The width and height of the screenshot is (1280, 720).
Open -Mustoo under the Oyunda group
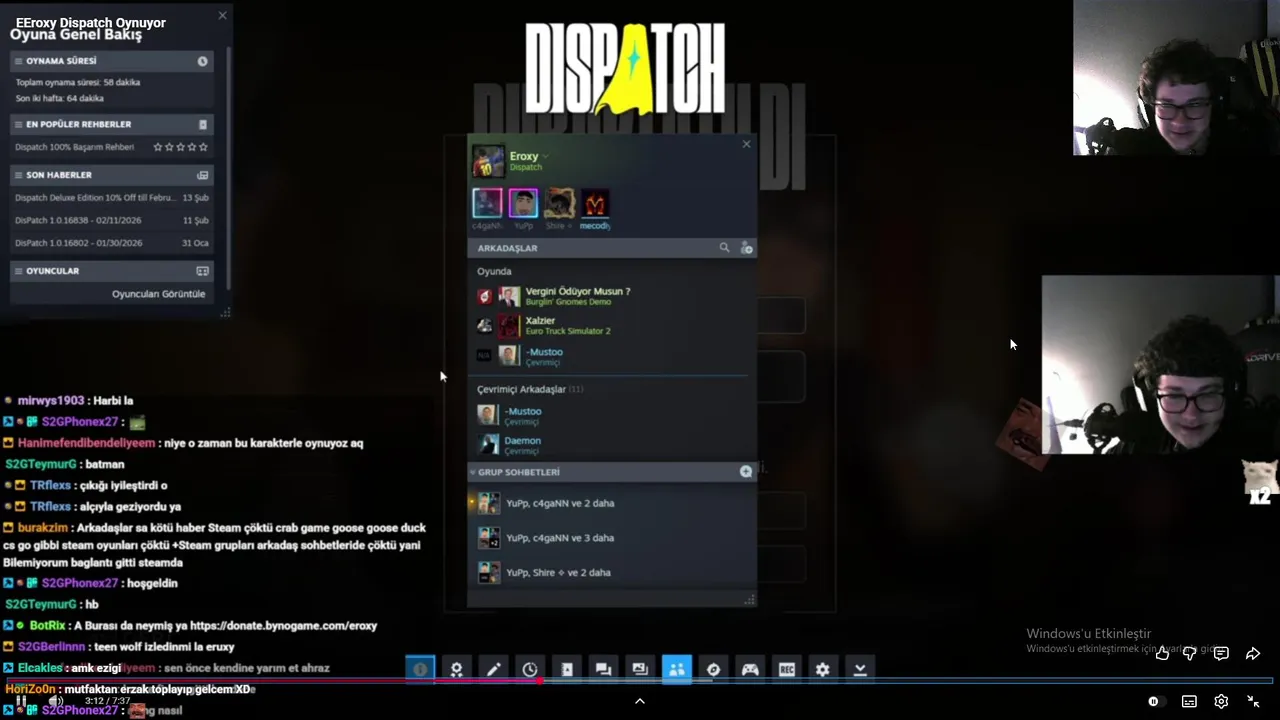pyautogui.click(x=612, y=356)
